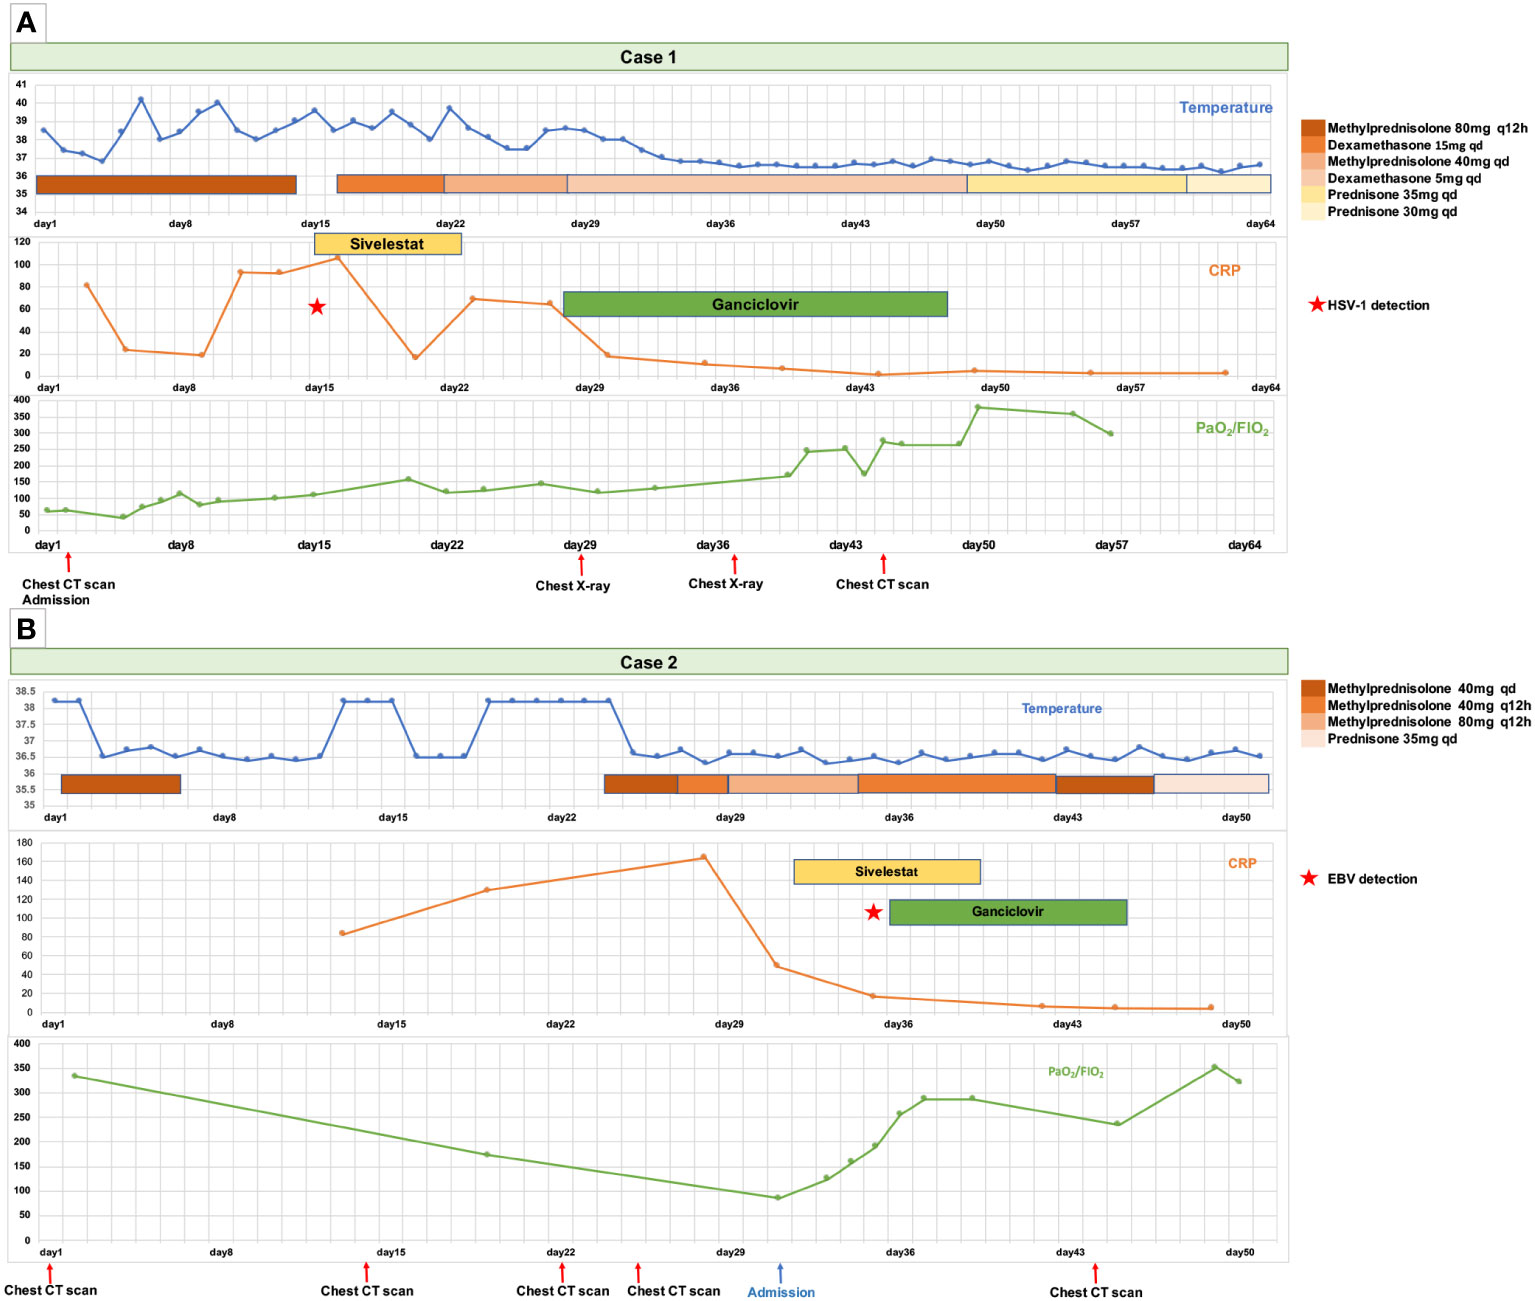The width and height of the screenshot is (1535, 1301).
Task: Click the yellow Sivelestat bar in Case 1
Action: click(x=388, y=244)
